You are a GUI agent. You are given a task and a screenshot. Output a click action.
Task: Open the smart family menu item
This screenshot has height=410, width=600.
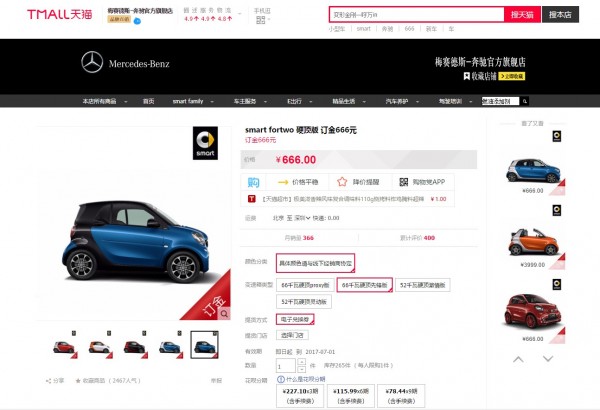coord(188,101)
